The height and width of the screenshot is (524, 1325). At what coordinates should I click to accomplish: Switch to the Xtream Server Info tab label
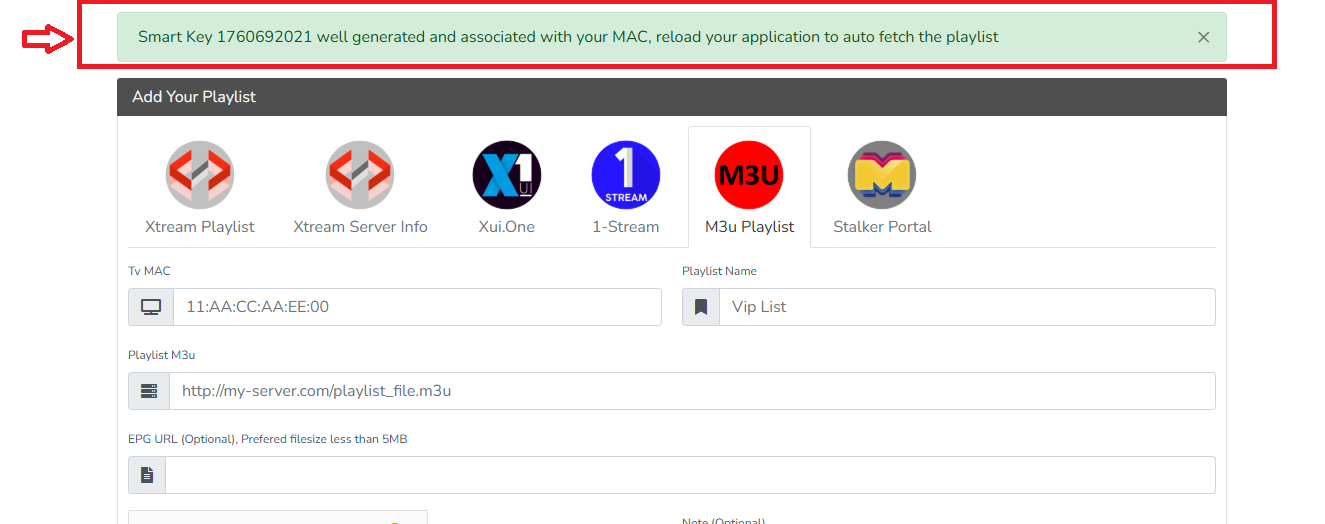click(x=360, y=227)
